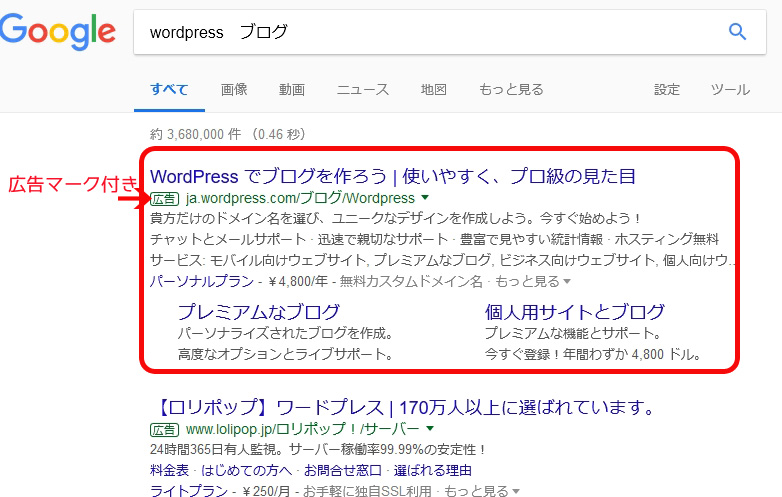The image size is (782, 497).
Task: Open the パーソナルプラン link
Action: tap(202, 281)
